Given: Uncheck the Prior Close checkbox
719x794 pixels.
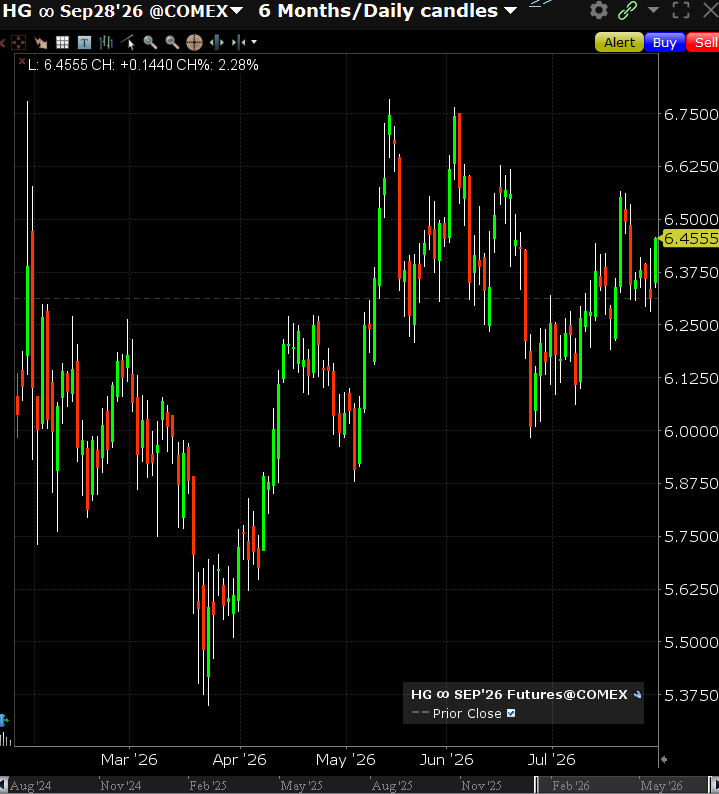Looking at the screenshot, I should 511,713.
